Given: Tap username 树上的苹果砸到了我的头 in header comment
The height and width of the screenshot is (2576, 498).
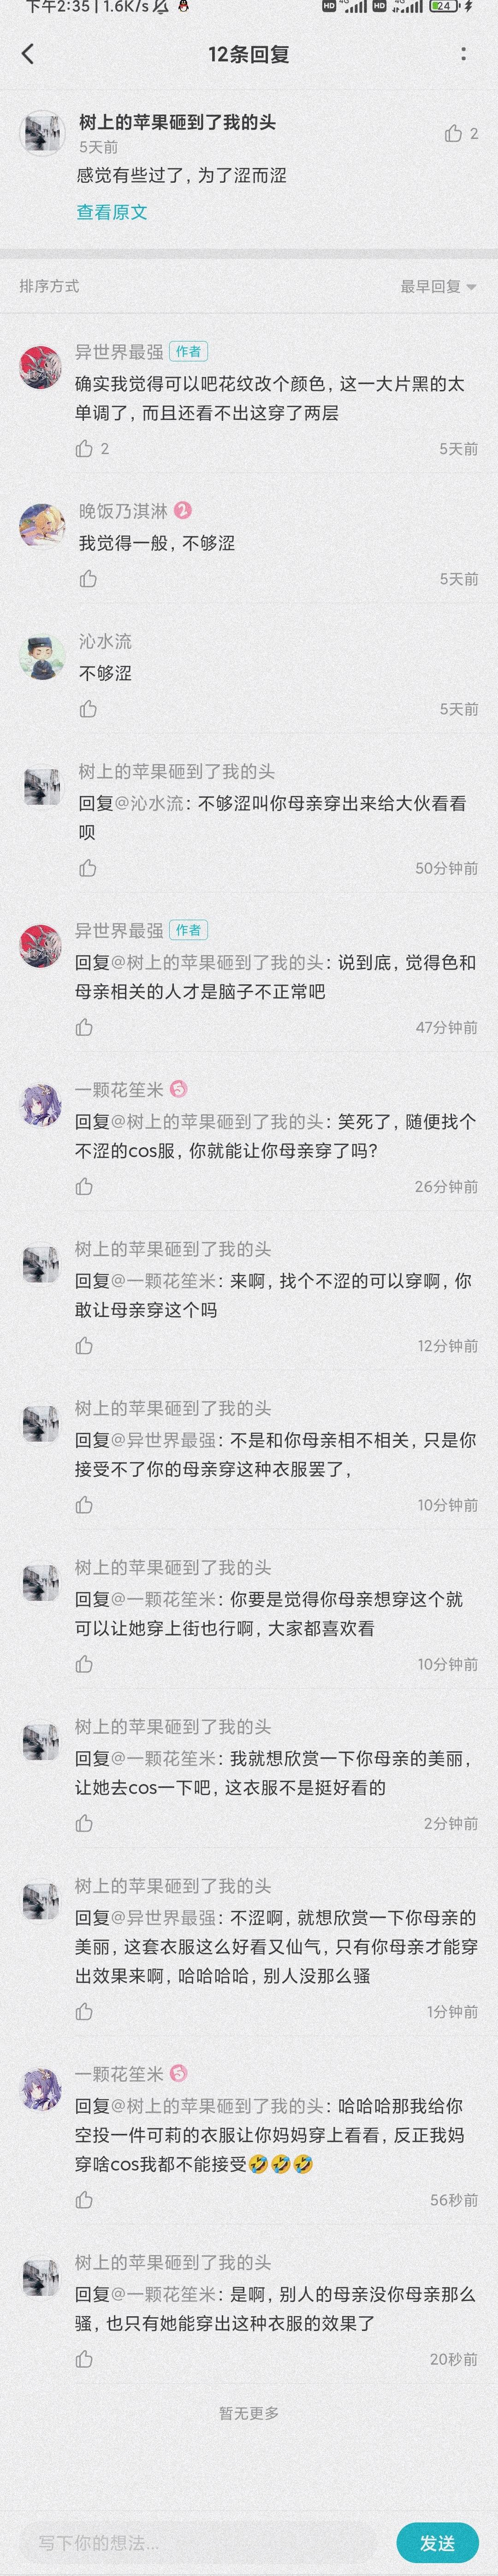Looking at the screenshot, I should (x=177, y=122).
